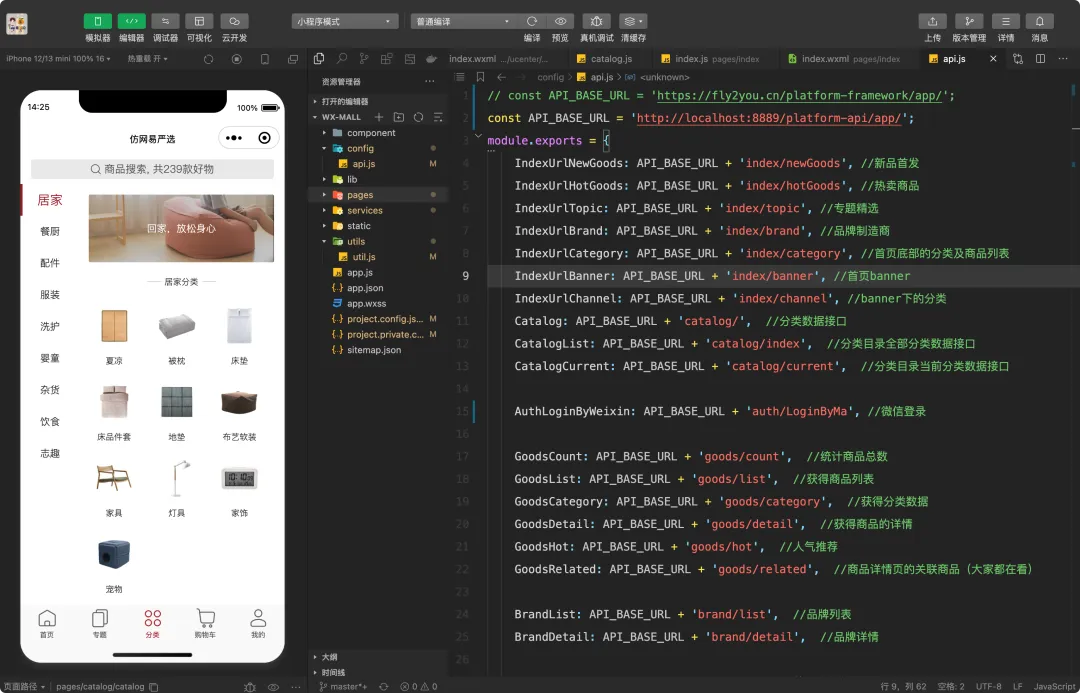This screenshot has width=1080, height=693.
Task: Click the simulator search box 商品搜索
Action: click(x=152, y=169)
